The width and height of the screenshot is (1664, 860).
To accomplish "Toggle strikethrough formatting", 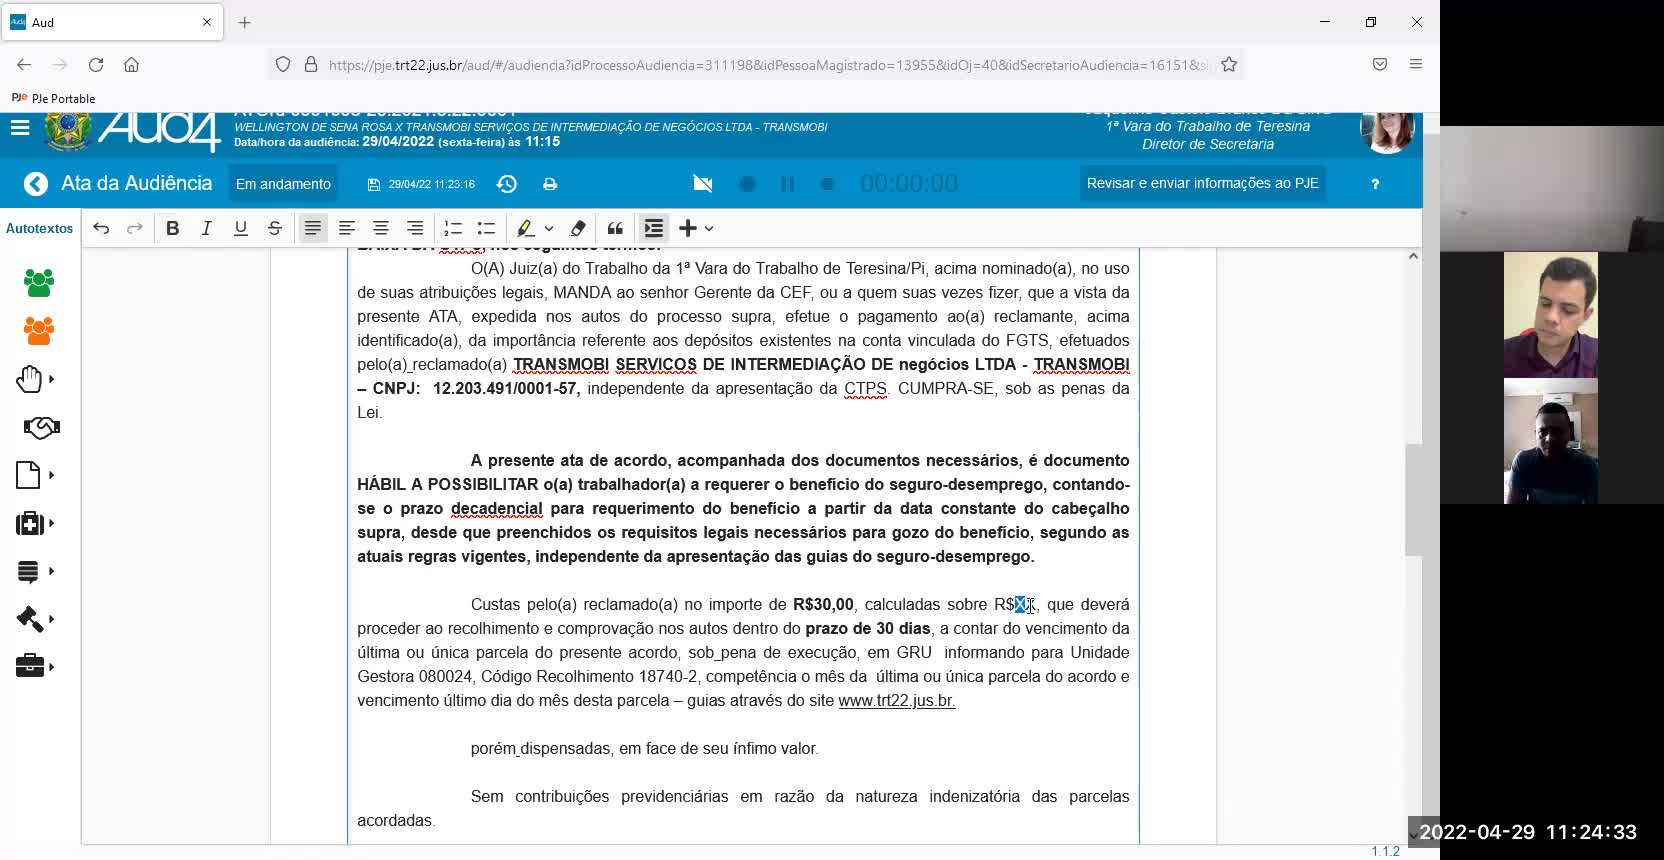I will click(x=275, y=228).
